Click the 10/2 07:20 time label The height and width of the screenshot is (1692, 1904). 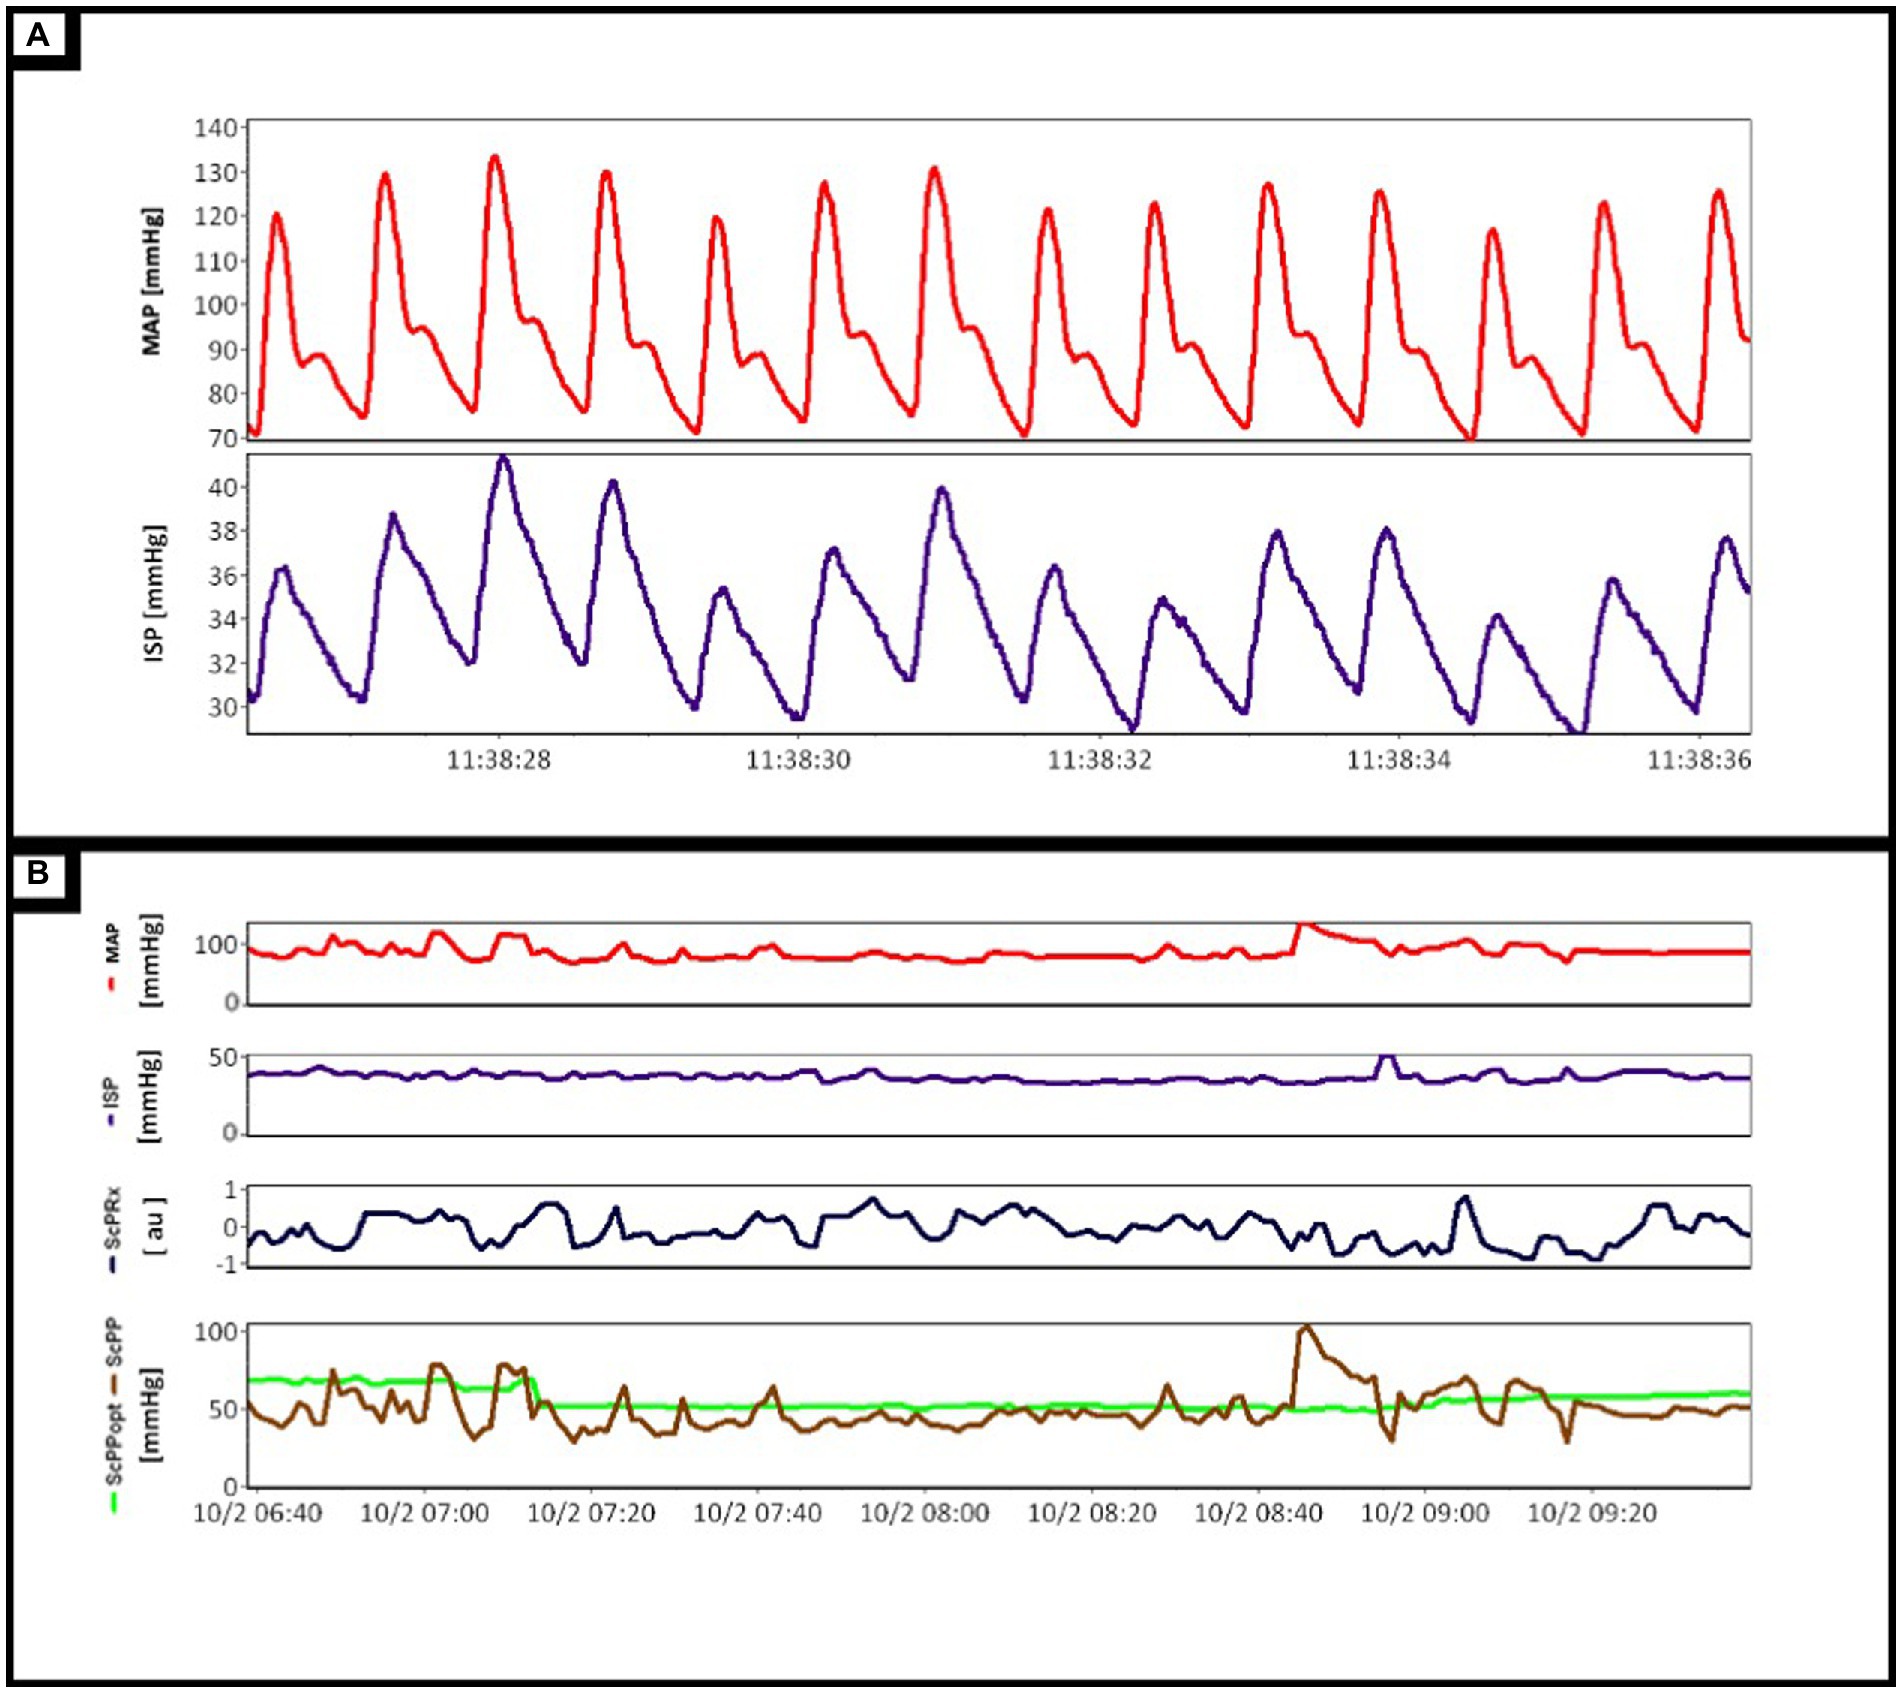point(591,1514)
